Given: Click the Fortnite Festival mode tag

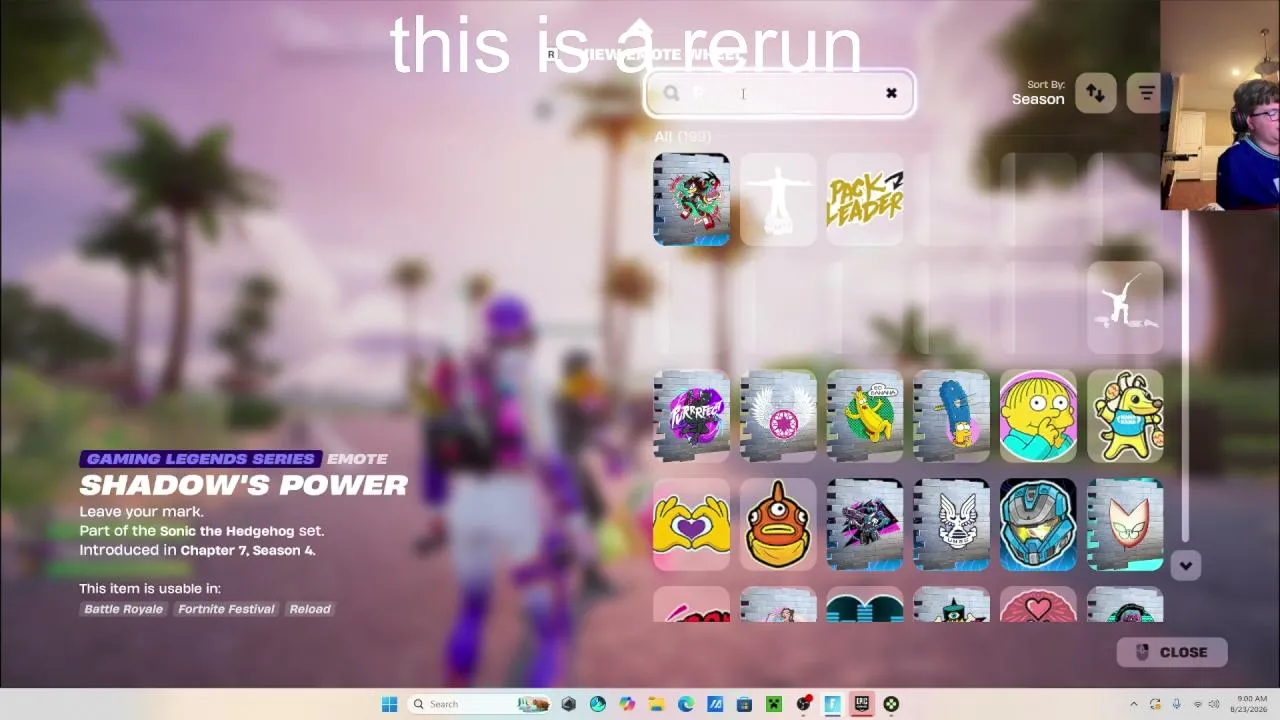Looking at the screenshot, I should pyautogui.click(x=226, y=609).
